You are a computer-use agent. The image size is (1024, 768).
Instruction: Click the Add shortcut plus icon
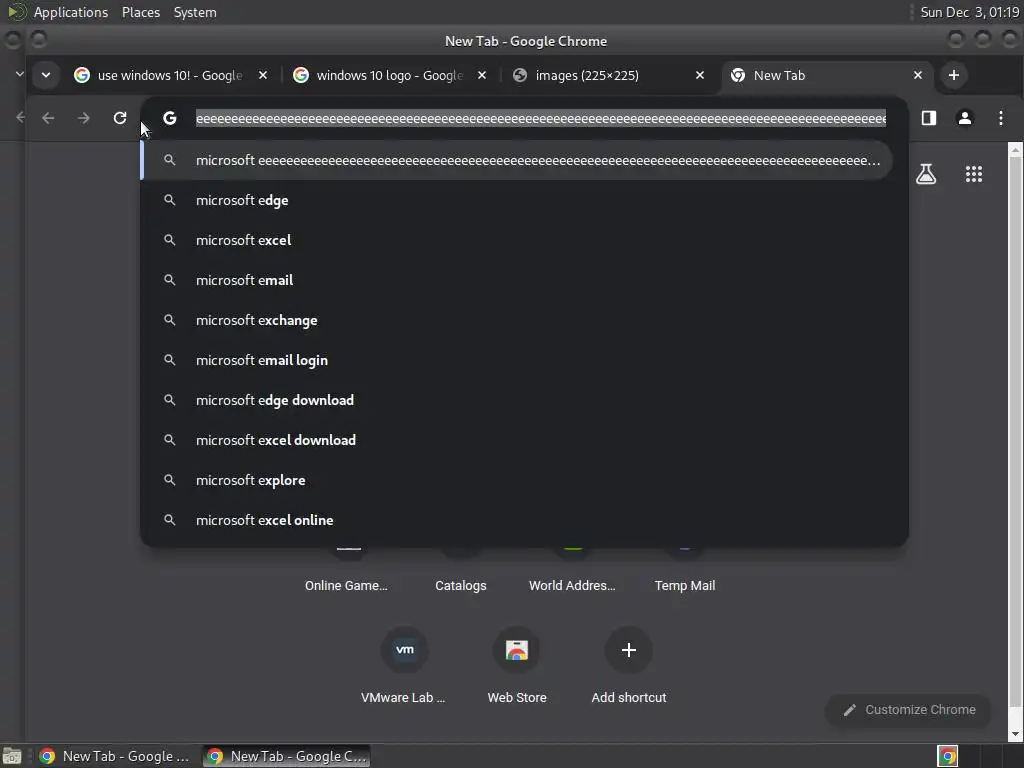point(628,650)
